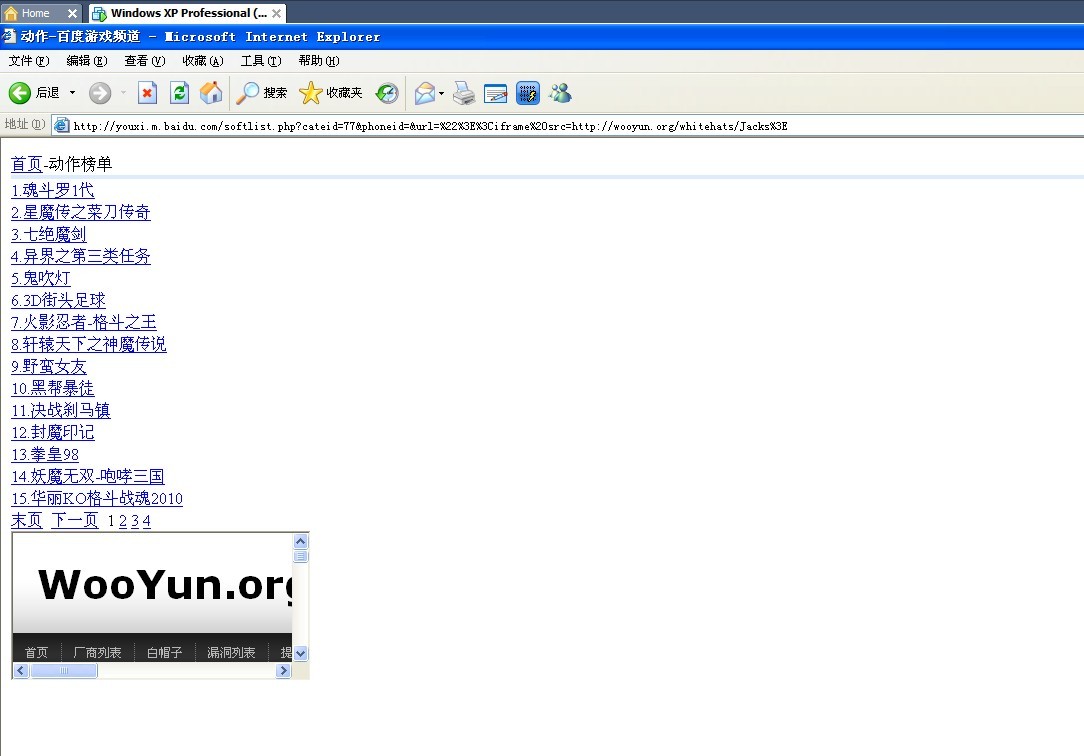Click the iframe scroll-right arrow
This screenshot has width=1084, height=756.
click(x=283, y=670)
